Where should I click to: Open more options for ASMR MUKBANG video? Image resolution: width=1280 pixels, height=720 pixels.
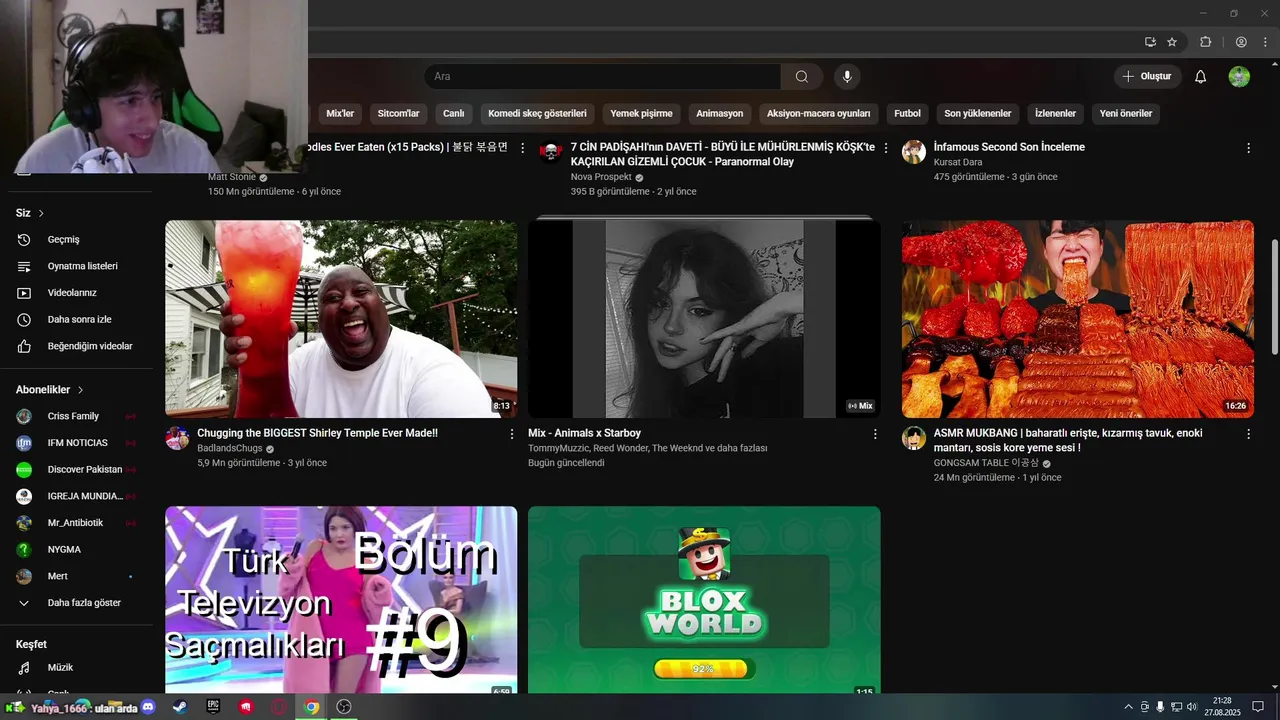tap(1248, 434)
